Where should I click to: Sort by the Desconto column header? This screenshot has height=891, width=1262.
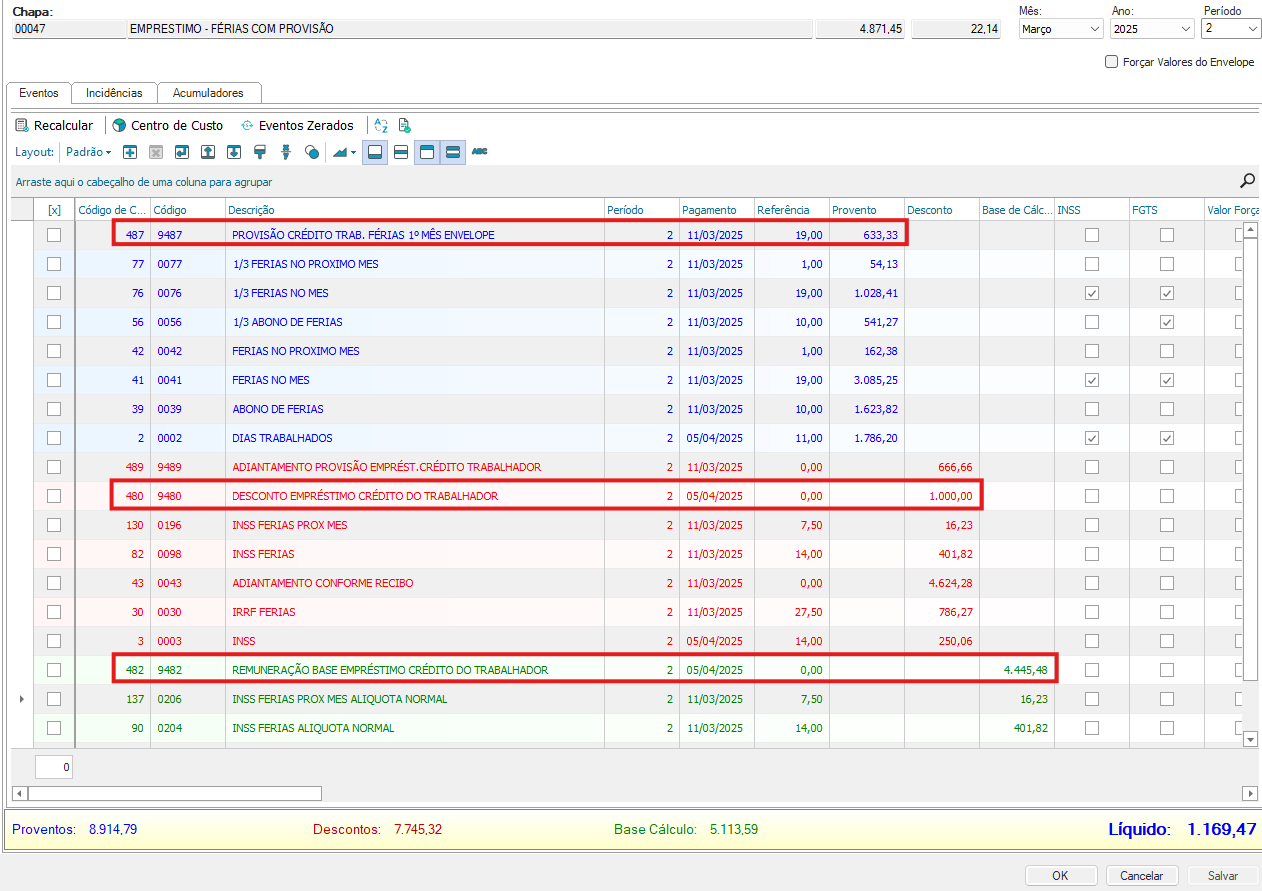[942, 210]
